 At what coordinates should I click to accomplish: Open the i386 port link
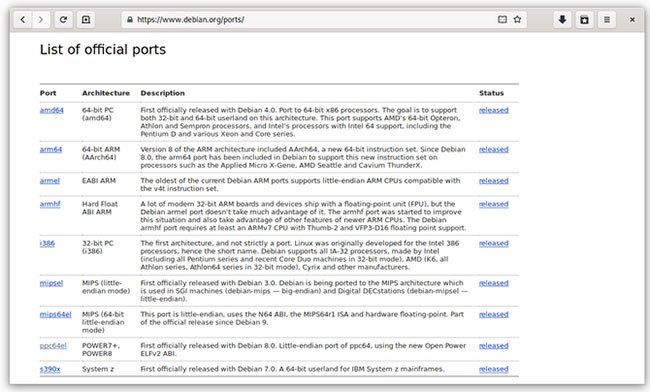[47, 243]
